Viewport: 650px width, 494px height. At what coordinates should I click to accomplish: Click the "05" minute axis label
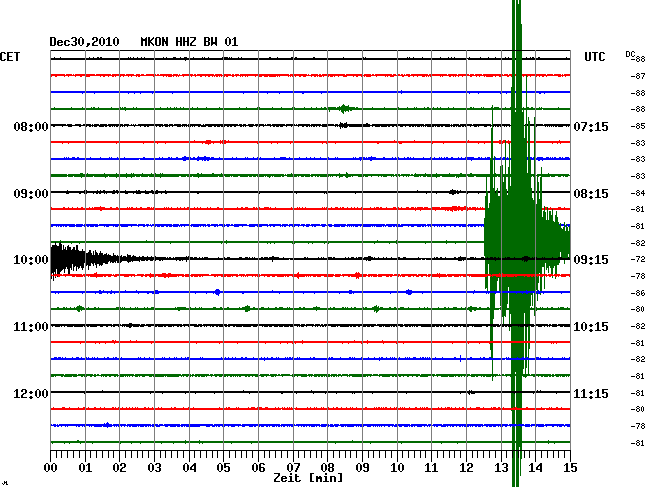click(223, 468)
